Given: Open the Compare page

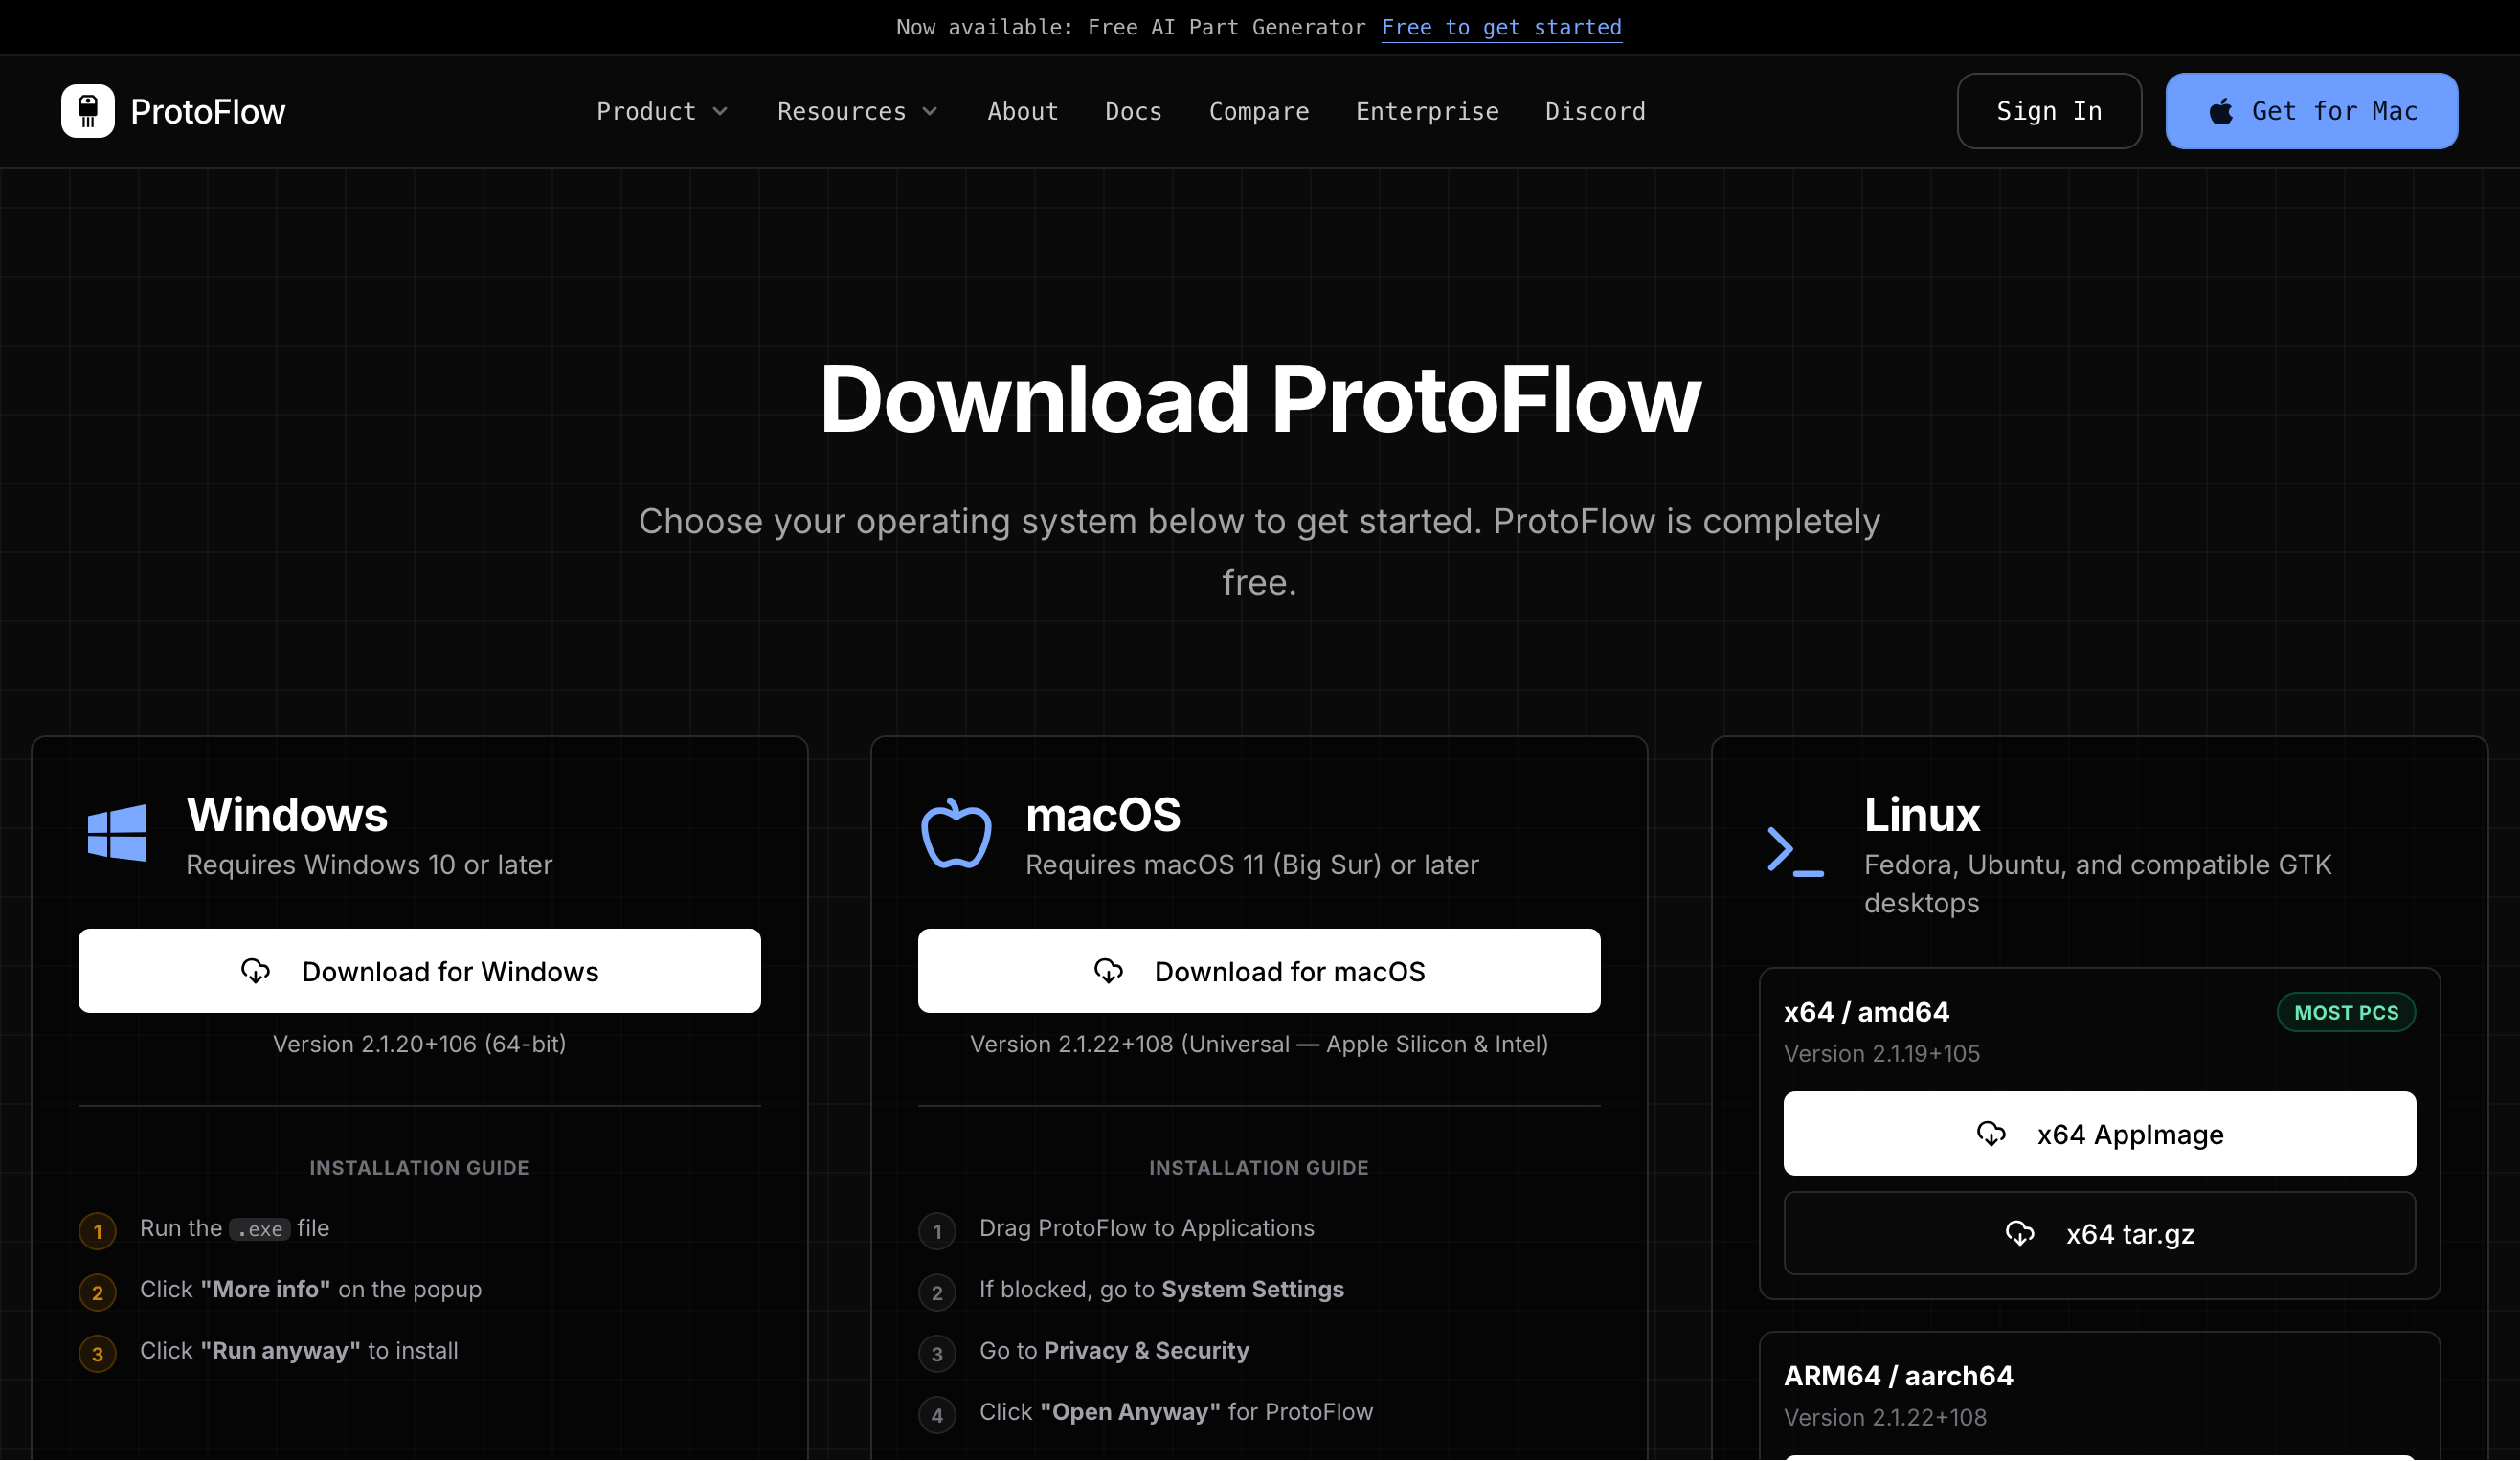Looking at the screenshot, I should pyautogui.click(x=1259, y=111).
